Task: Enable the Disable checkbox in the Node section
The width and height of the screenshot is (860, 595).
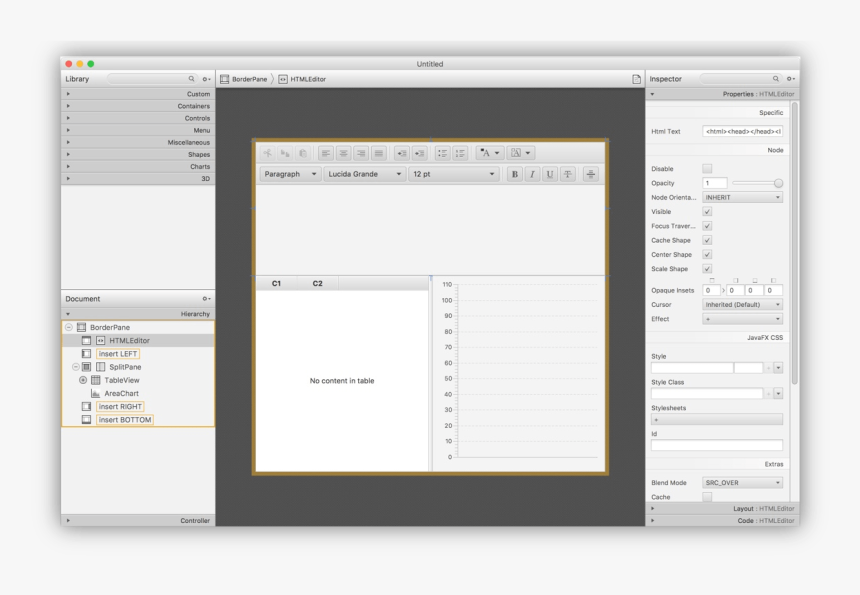Action: pos(707,168)
